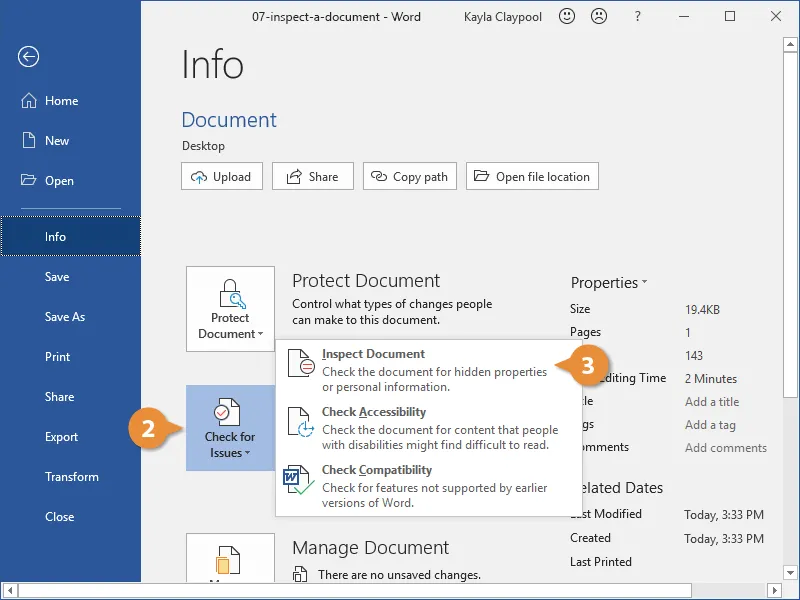Switch to the Save As tab

pyautogui.click(x=65, y=317)
